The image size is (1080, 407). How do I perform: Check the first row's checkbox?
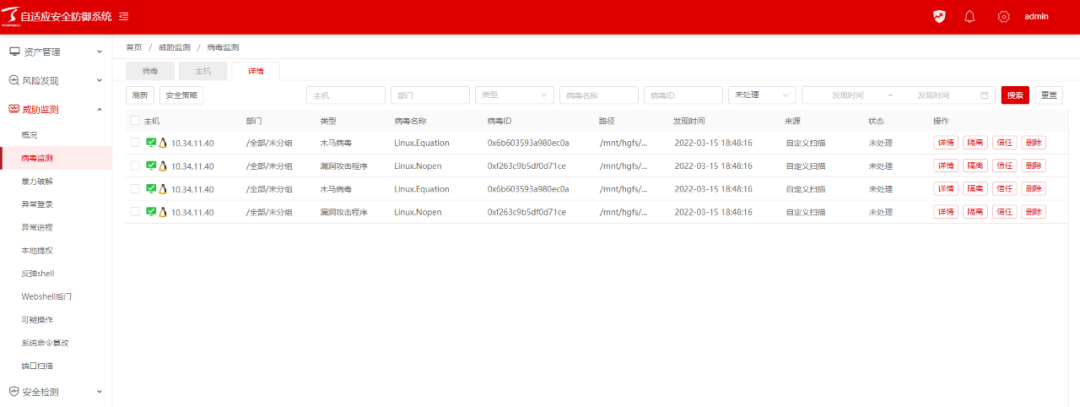(x=135, y=143)
